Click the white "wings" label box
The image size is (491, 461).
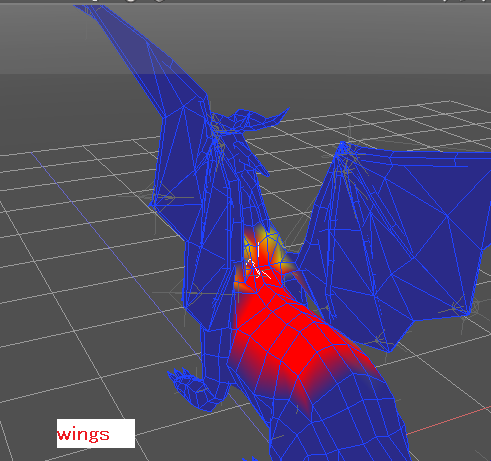(96, 433)
